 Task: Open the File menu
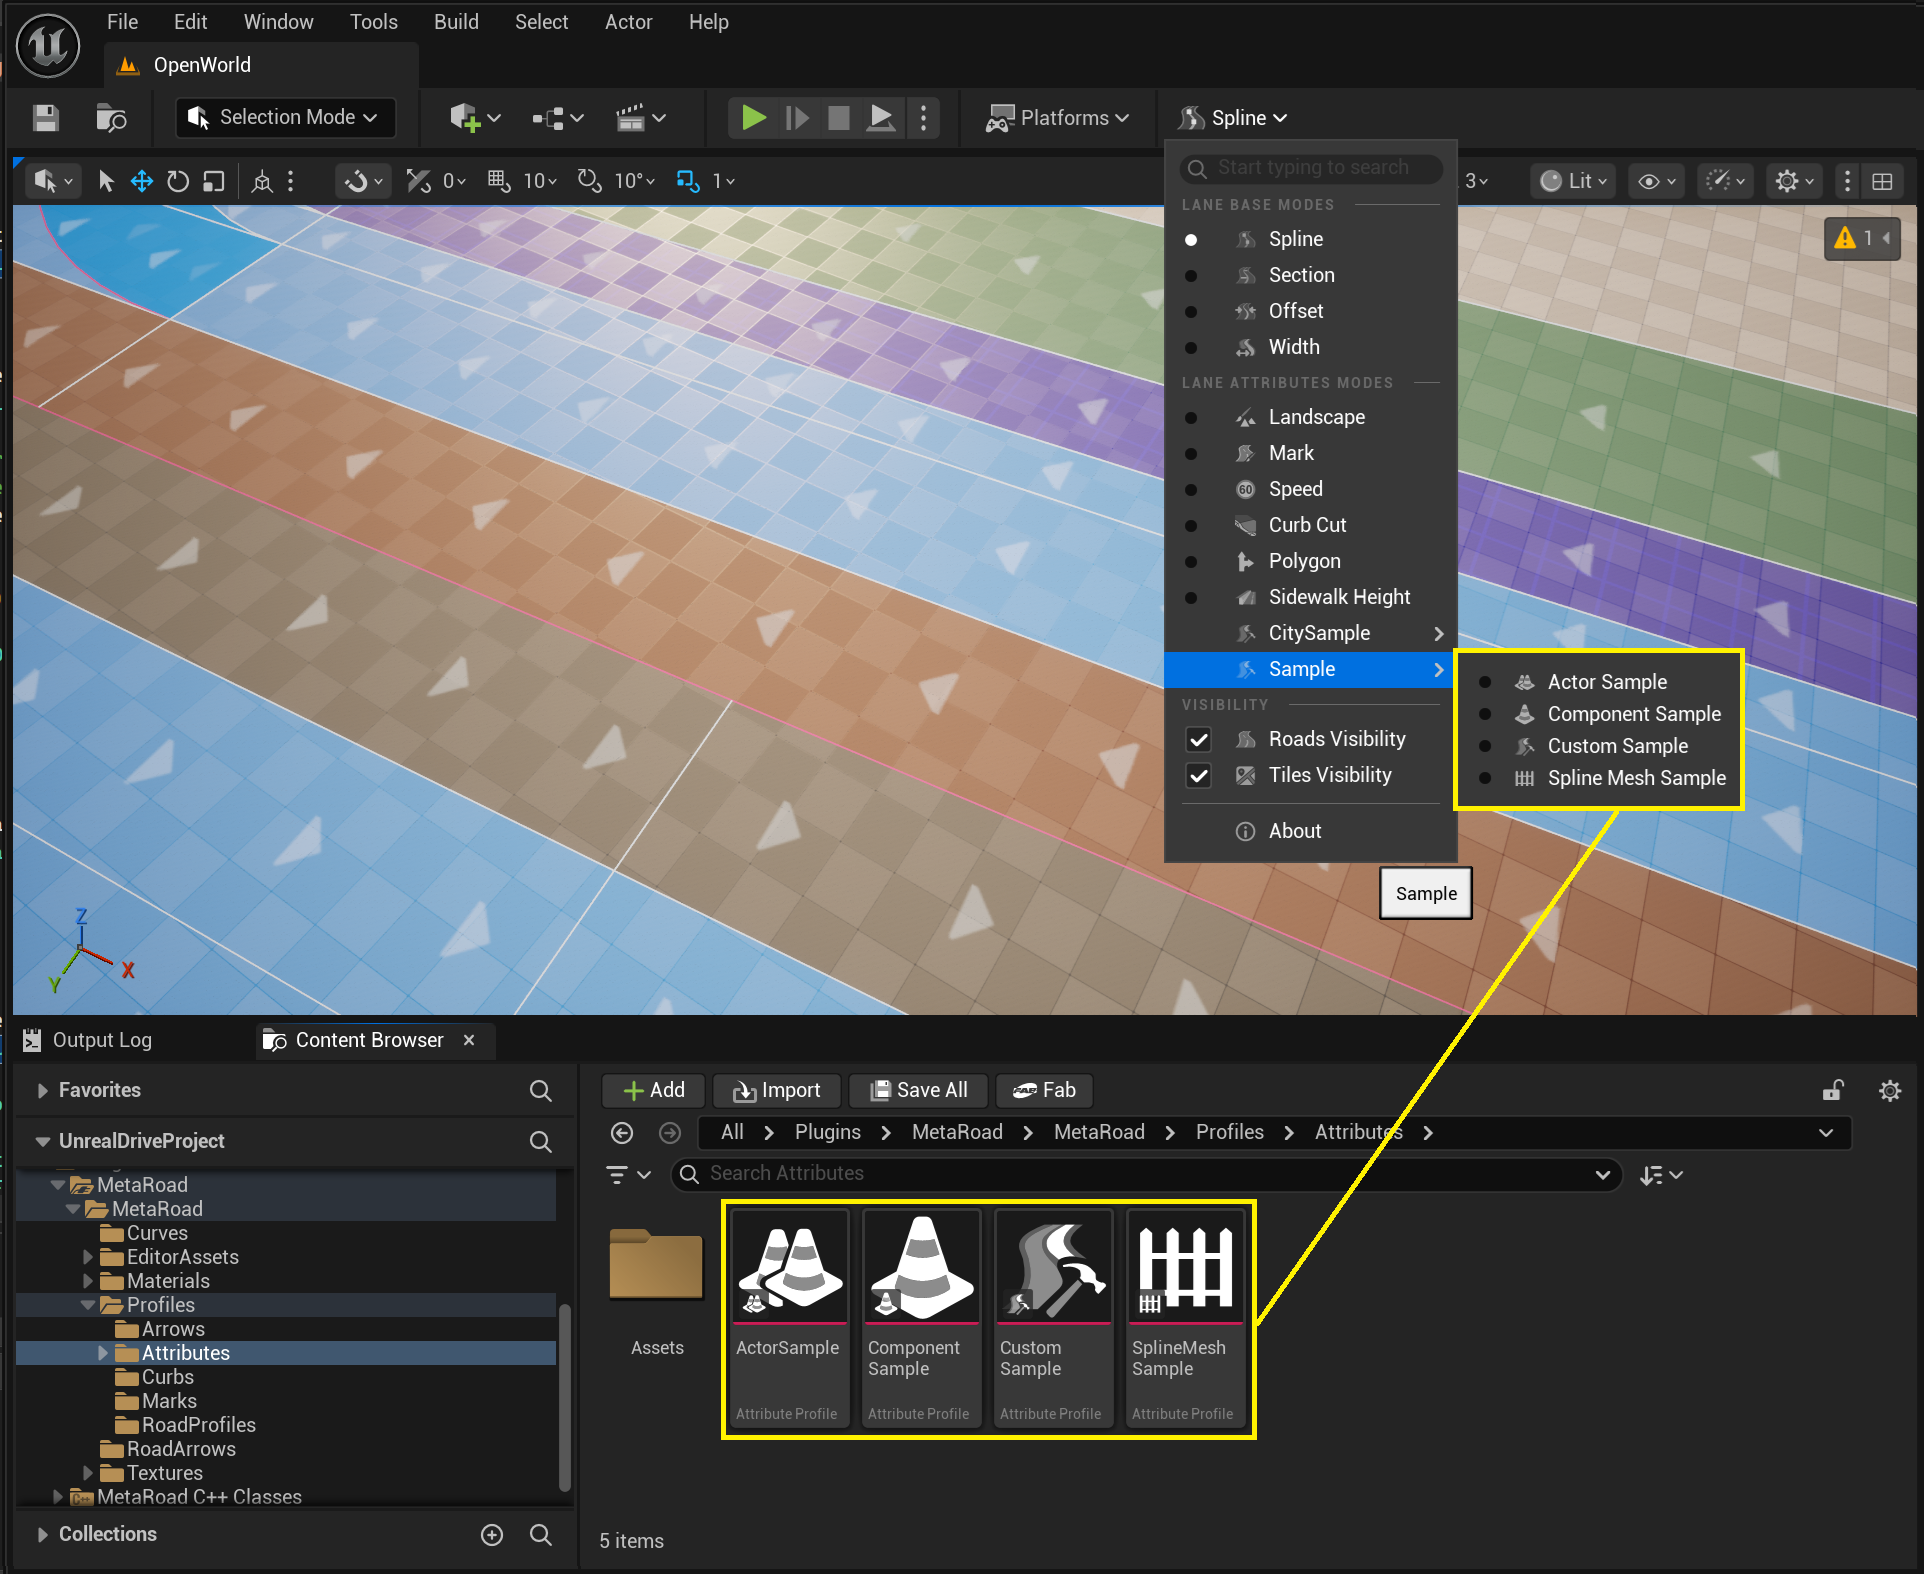pyautogui.click(x=122, y=22)
